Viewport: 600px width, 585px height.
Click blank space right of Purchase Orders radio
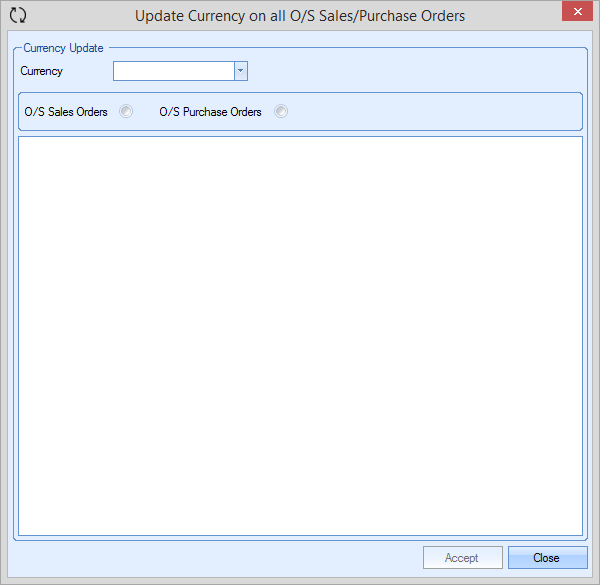coord(430,112)
